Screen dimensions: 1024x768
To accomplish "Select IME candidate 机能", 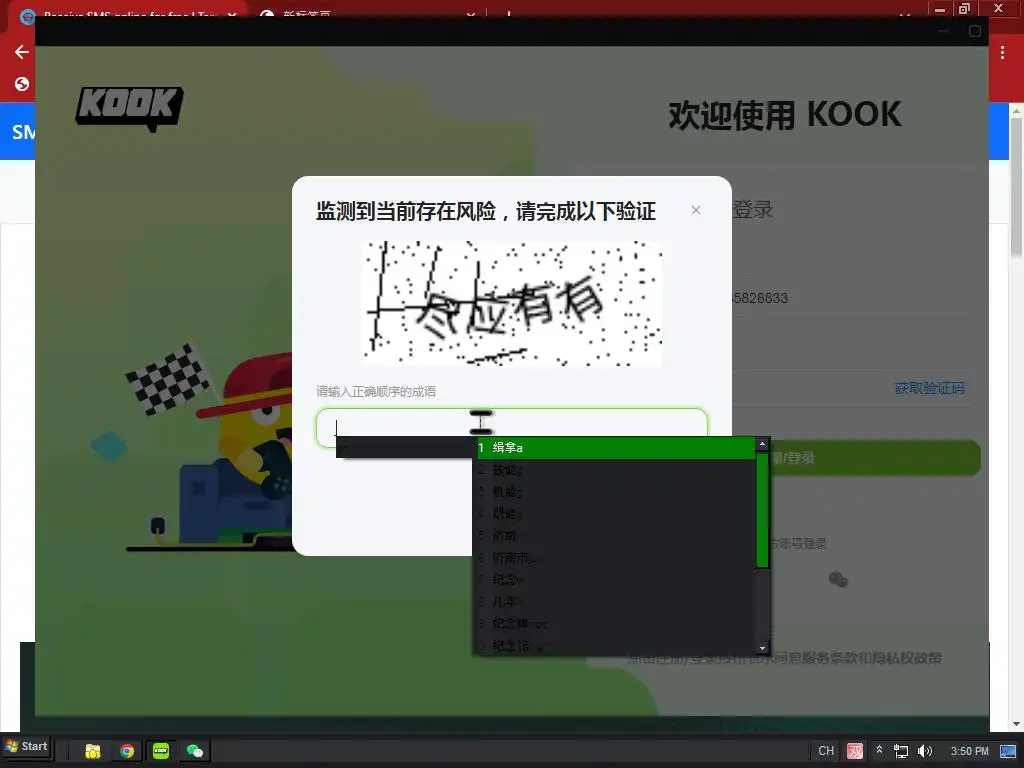I will tap(616, 492).
